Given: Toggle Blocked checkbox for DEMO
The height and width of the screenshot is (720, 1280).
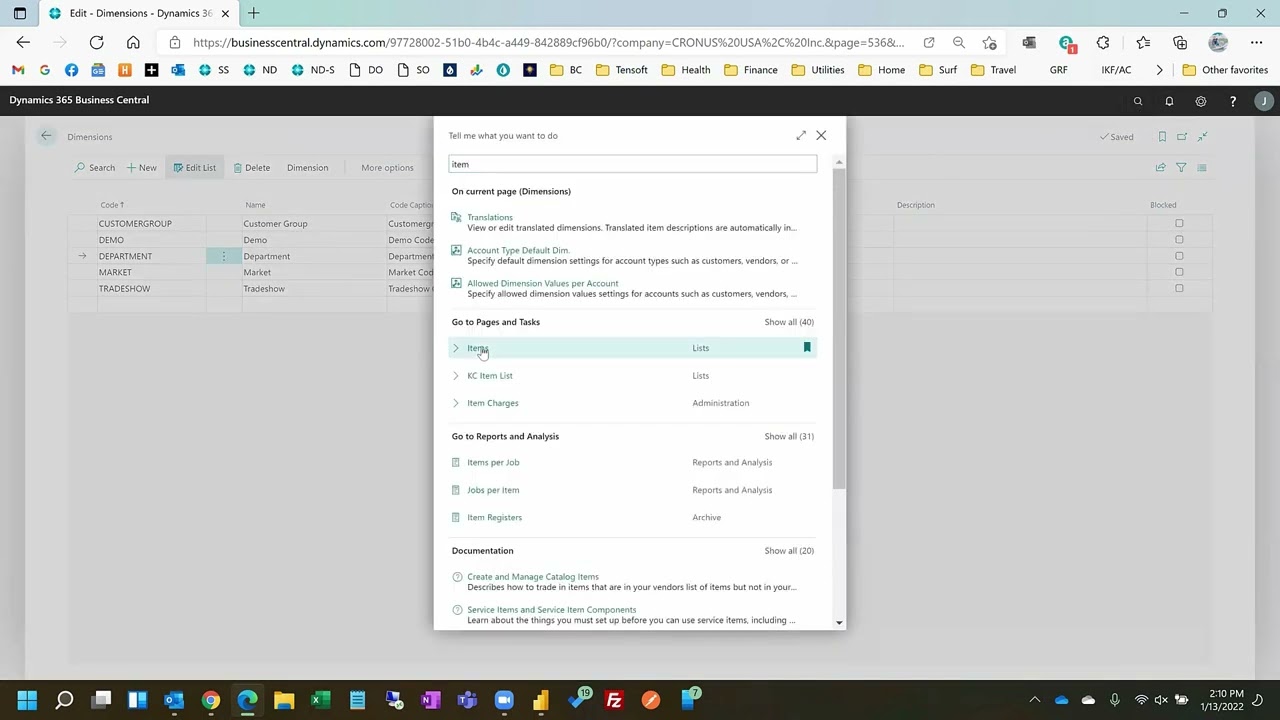Looking at the screenshot, I should pyautogui.click(x=1179, y=240).
